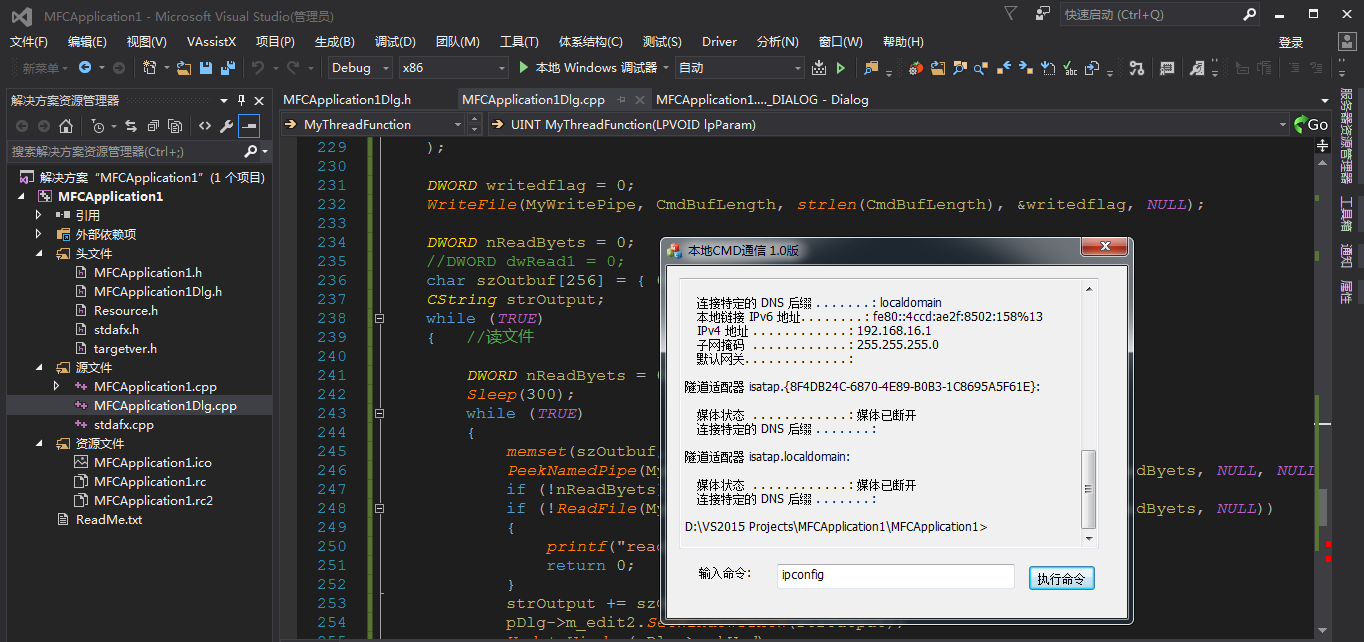Click the View Code angle-brackets icon
This screenshot has width=1364, height=642.
(x=205, y=125)
